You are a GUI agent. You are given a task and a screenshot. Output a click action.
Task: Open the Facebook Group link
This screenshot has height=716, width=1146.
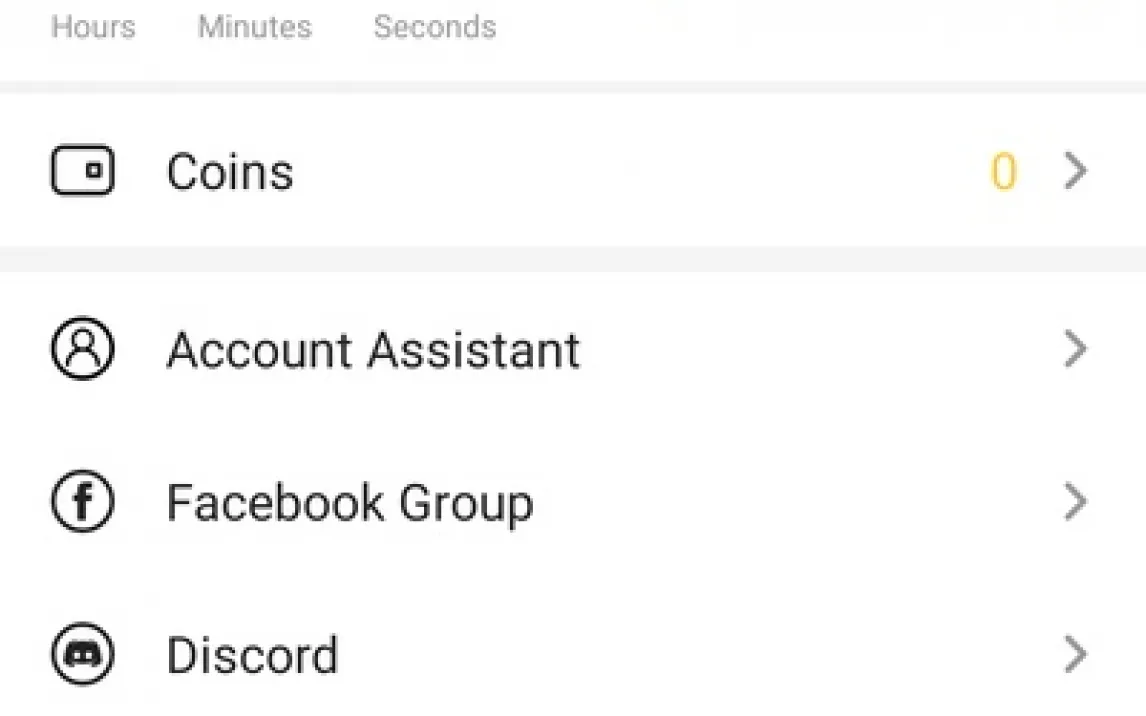(x=349, y=503)
